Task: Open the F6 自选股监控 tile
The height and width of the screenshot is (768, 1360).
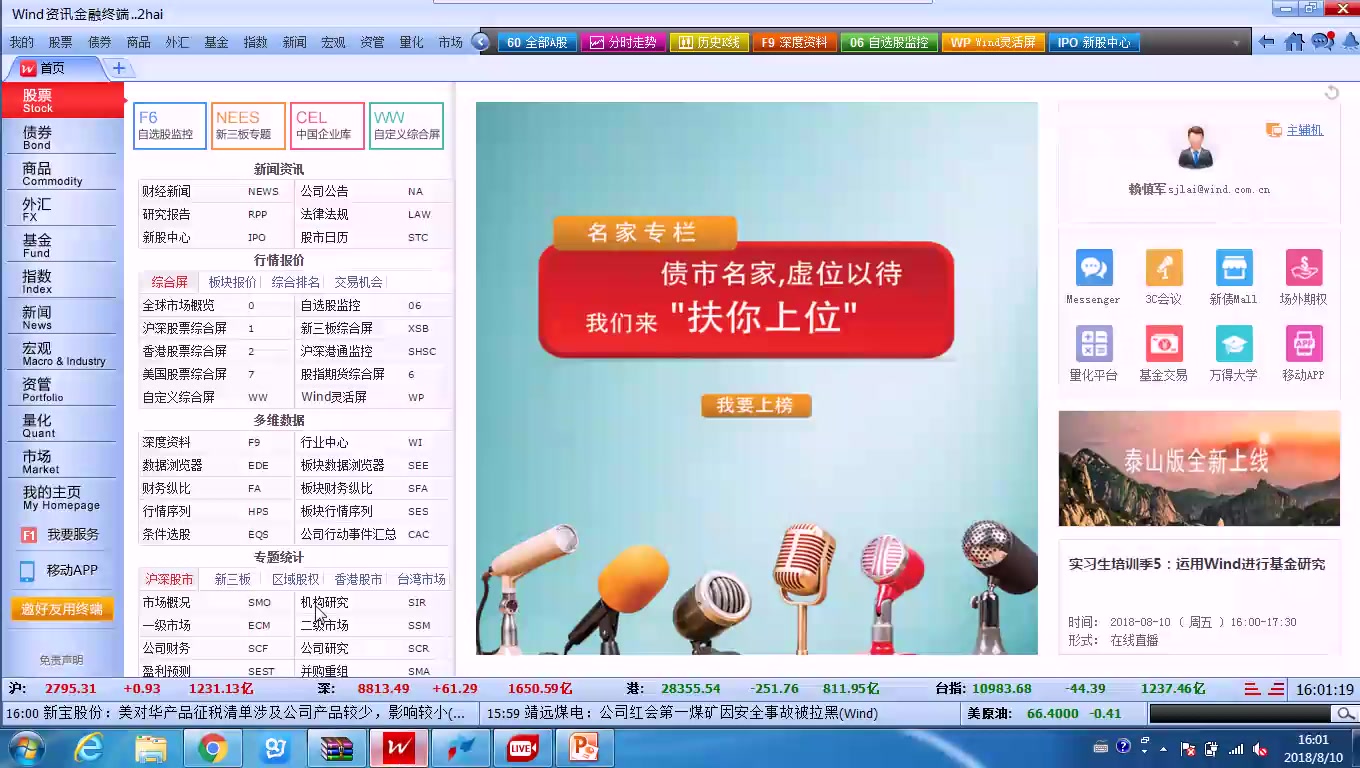Action: click(x=170, y=126)
